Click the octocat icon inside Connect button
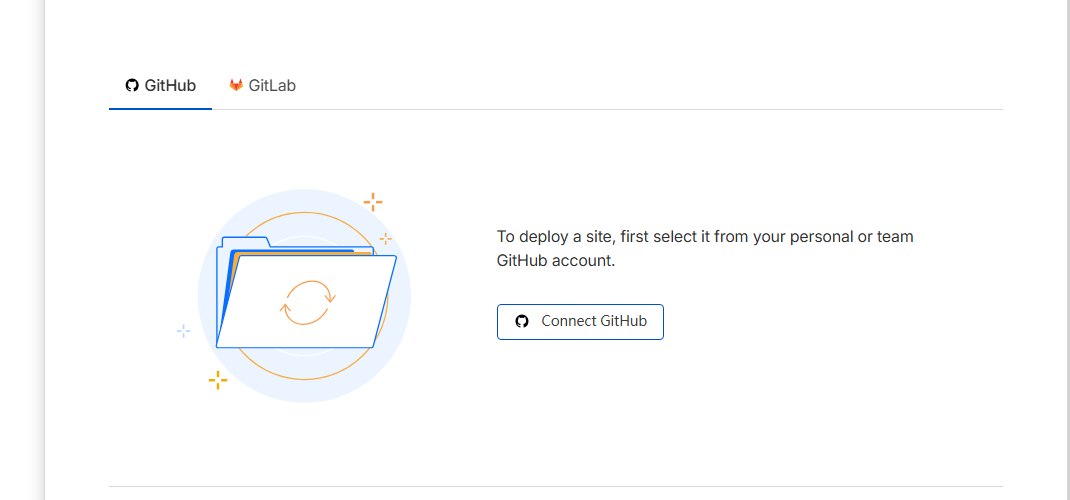1070x500 pixels. 522,321
